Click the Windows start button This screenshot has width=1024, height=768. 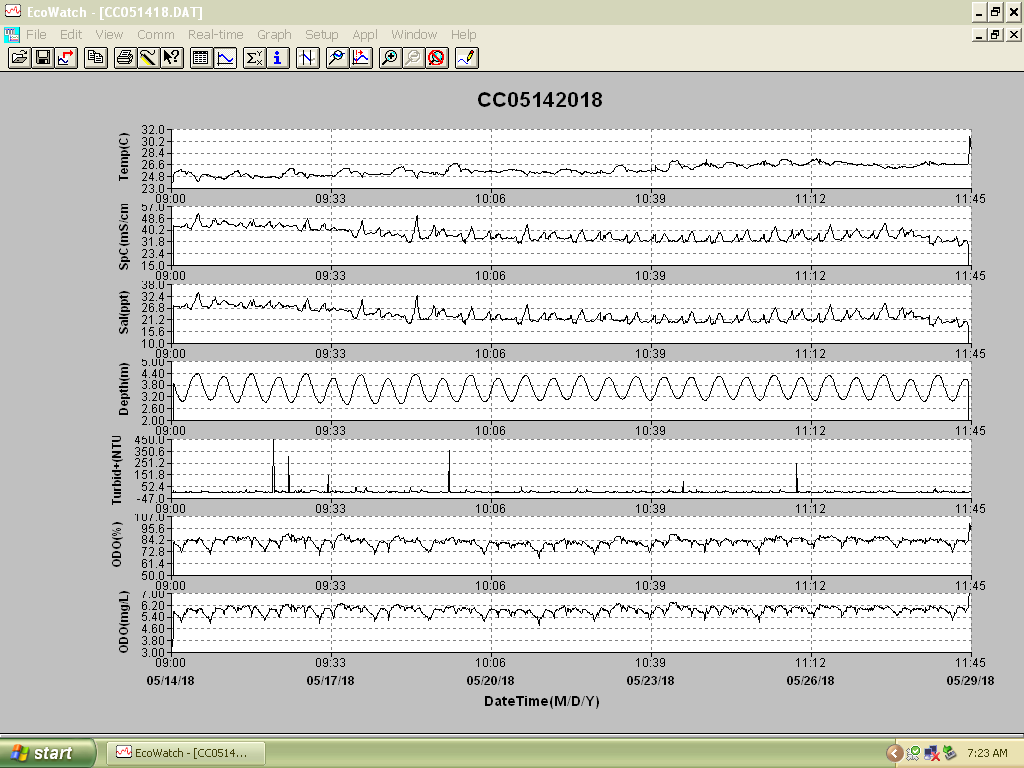tap(47, 753)
